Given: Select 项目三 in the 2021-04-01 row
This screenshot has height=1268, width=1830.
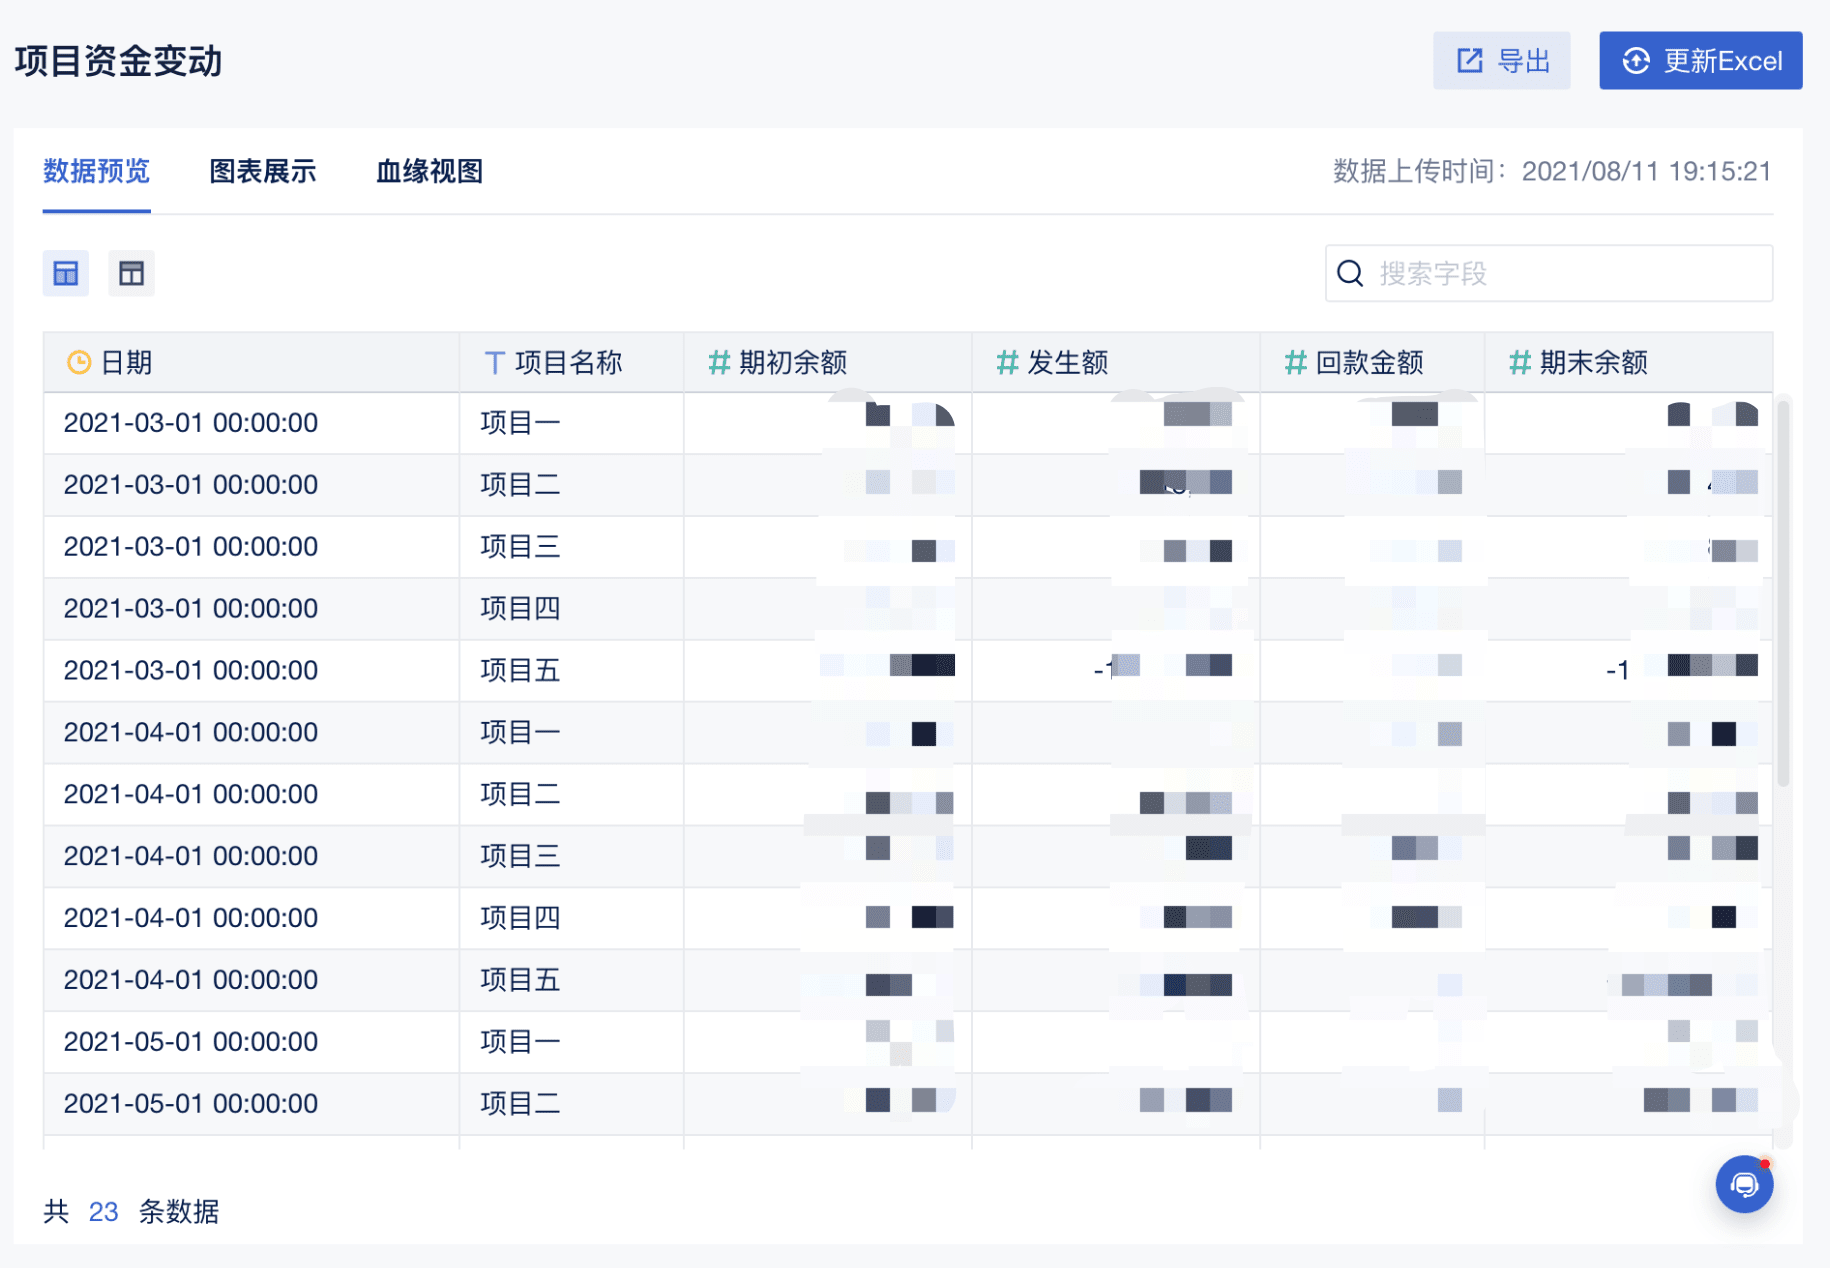Looking at the screenshot, I should (520, 857).
